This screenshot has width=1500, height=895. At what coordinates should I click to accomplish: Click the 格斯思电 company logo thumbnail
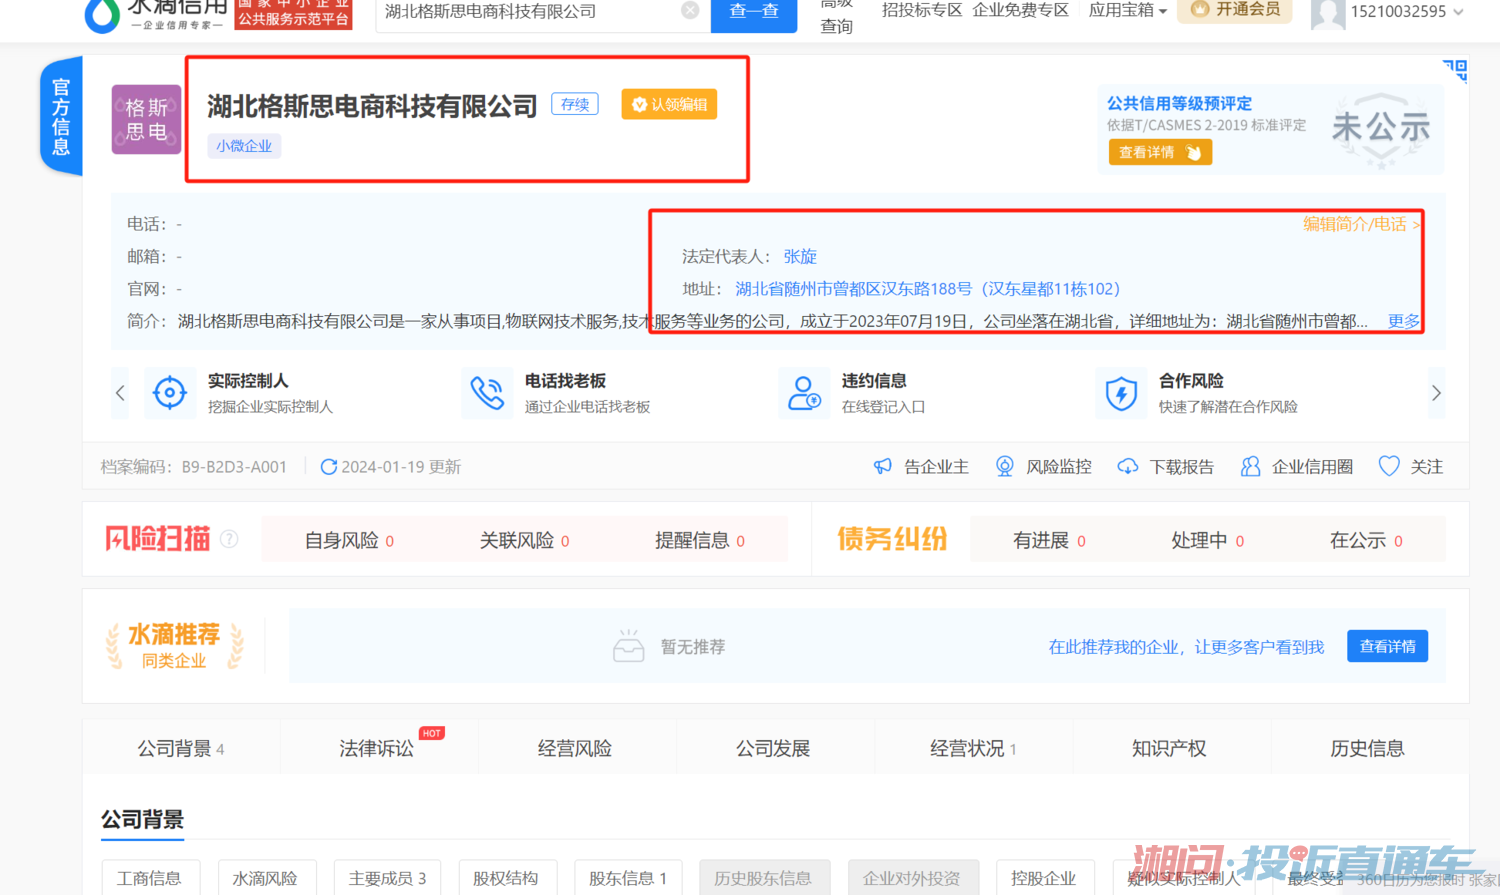tap(146, 119)
